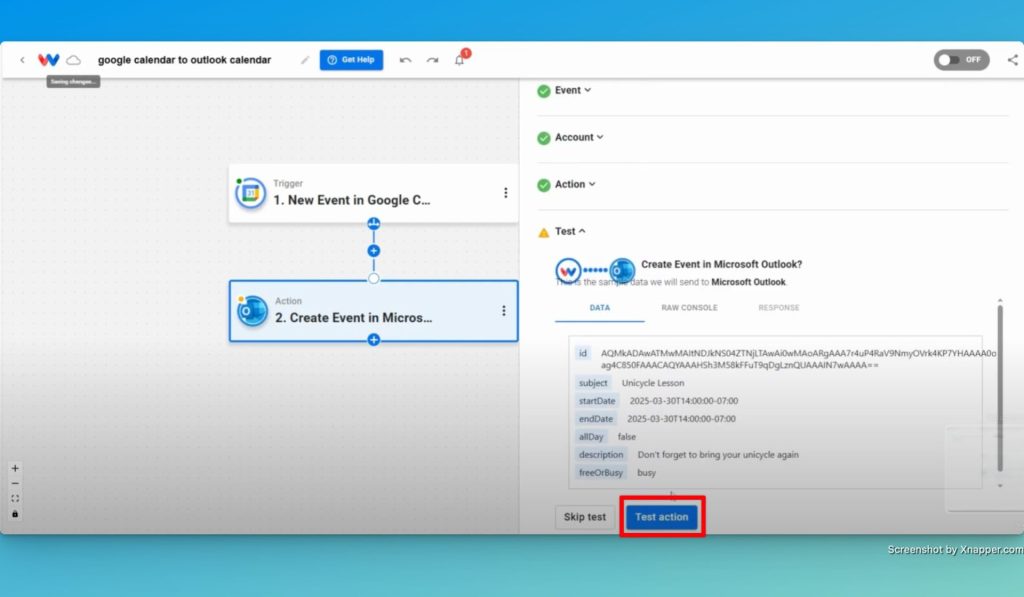Open the notifications bell

(460, 60)
